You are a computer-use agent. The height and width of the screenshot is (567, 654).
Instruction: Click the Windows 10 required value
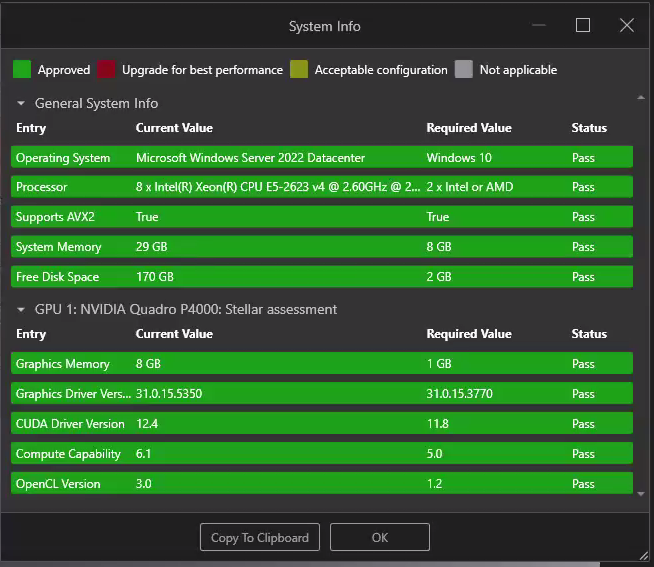459,158
